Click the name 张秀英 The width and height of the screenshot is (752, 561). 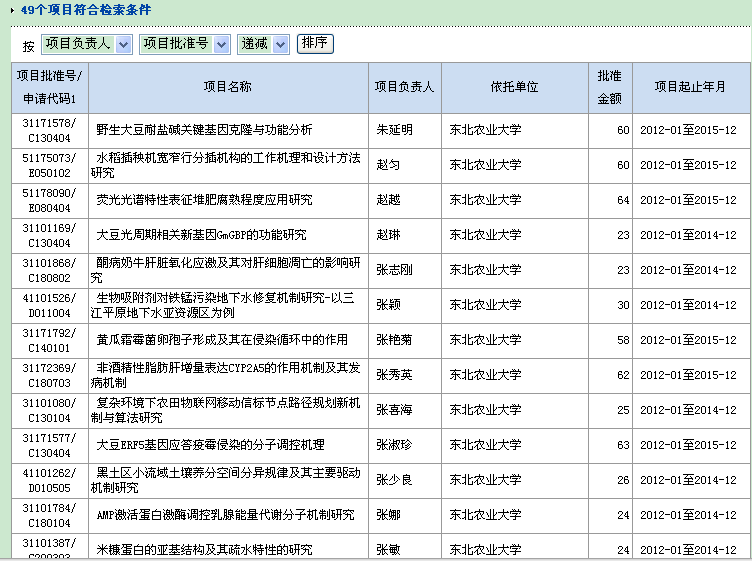[x=394, y=375]
